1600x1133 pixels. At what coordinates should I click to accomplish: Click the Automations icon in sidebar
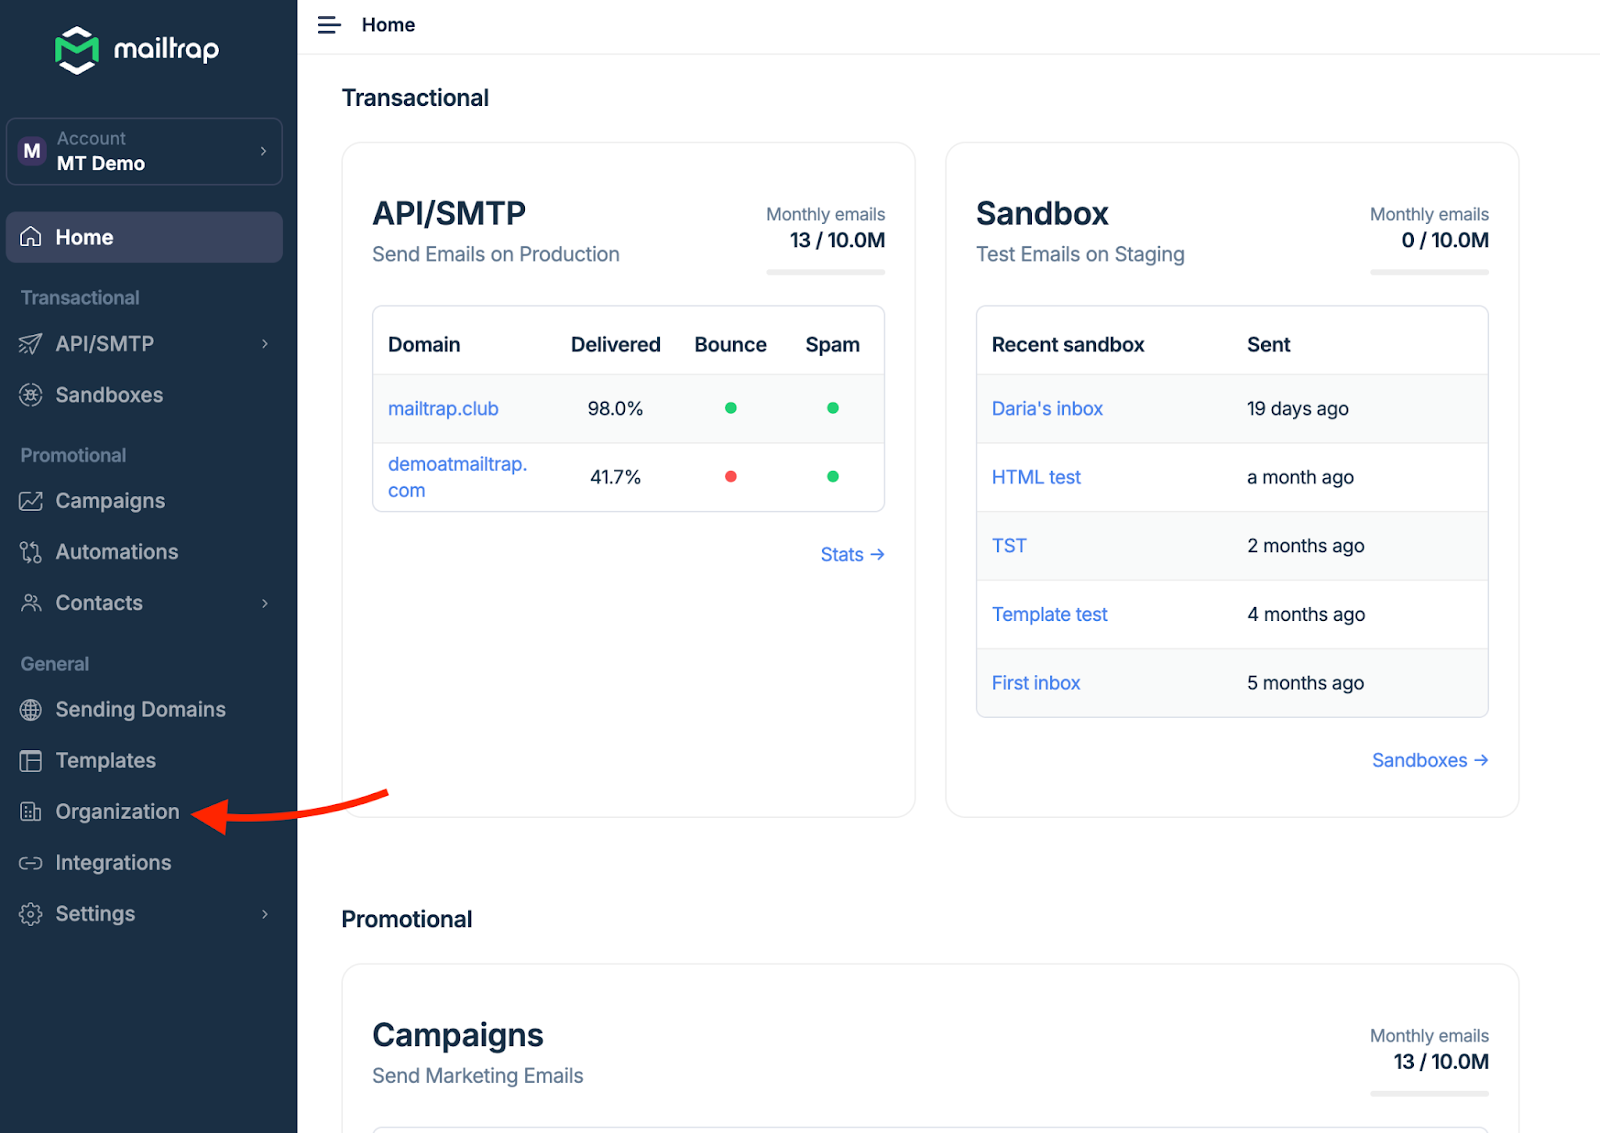[x=31, y=552]
